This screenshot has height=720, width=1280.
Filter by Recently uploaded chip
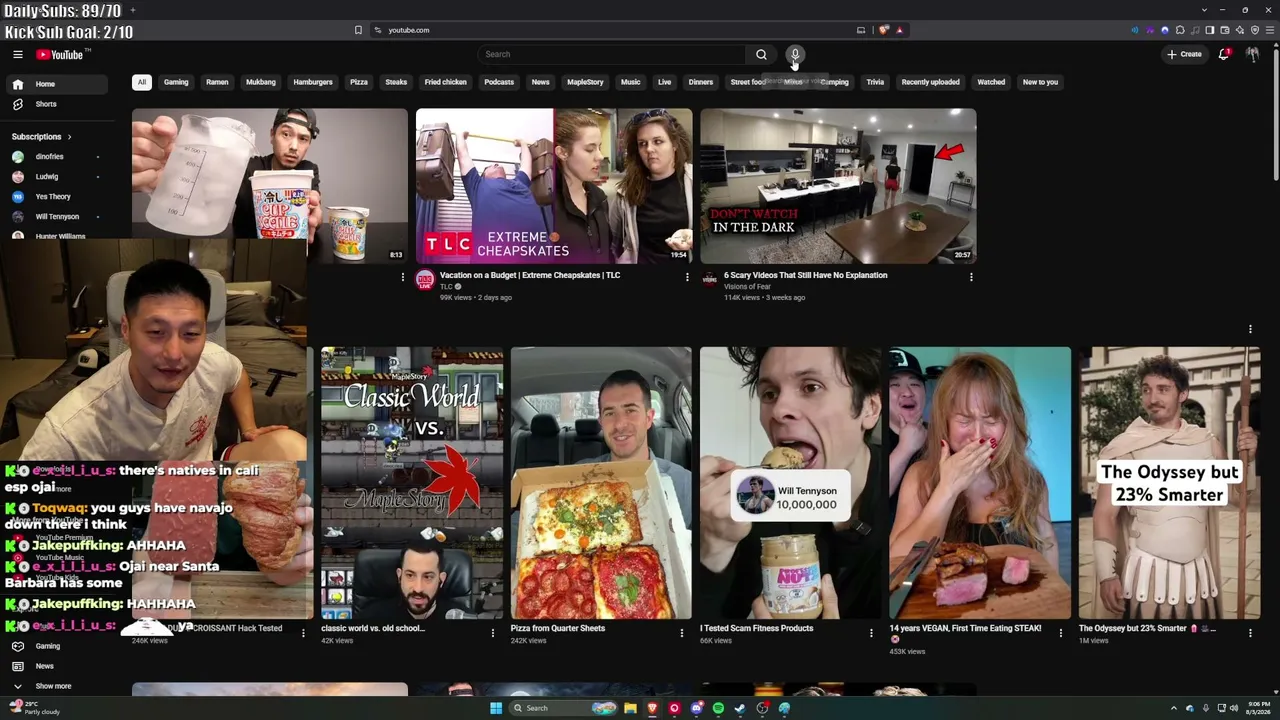click(x=930, y=82)
